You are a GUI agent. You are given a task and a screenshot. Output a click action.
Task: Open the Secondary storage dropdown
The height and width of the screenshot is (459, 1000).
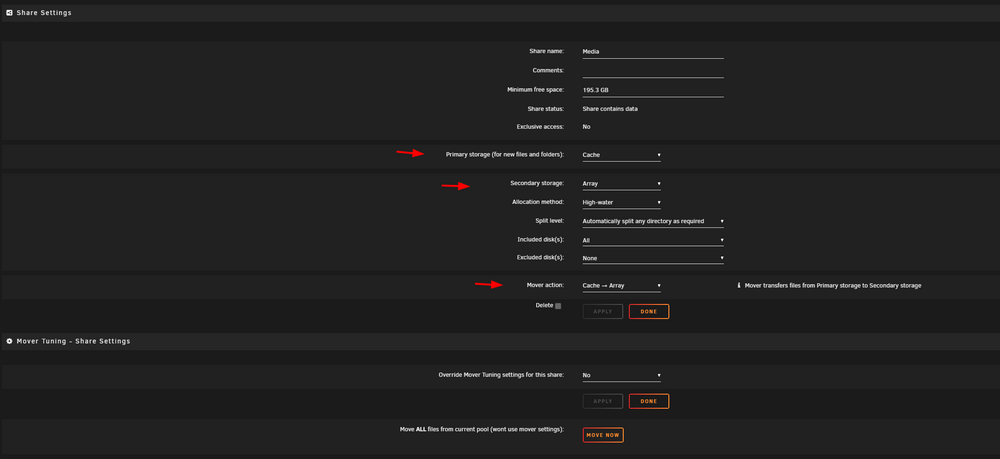click(621, 184)
